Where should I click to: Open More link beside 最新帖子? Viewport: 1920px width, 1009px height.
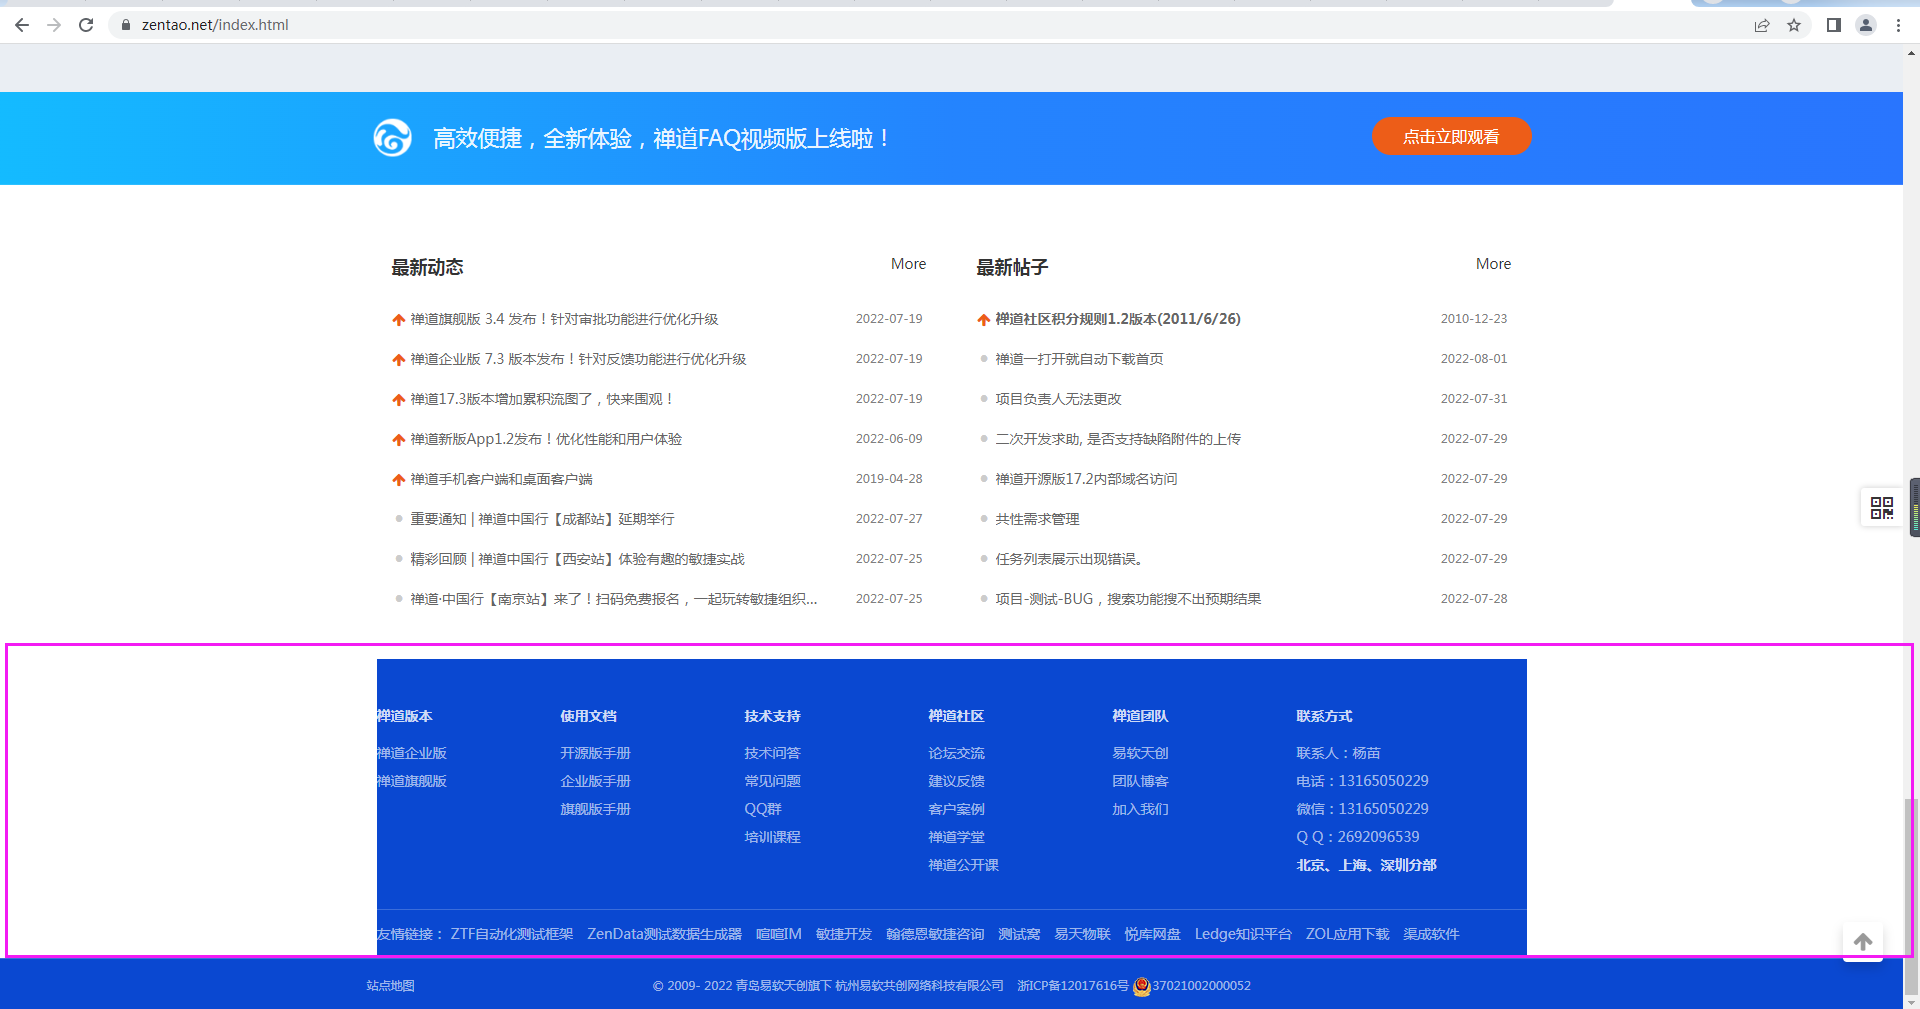click(x=1492, y=264)
